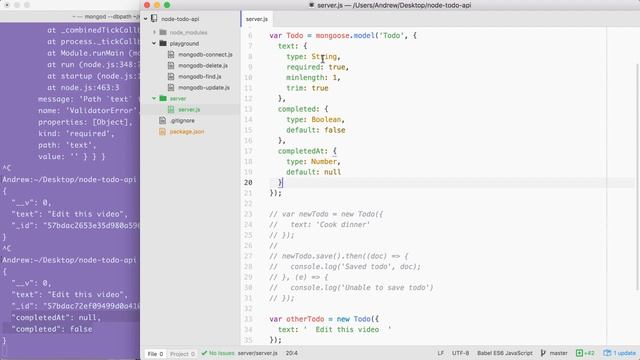Click the mongodb-connect.js file icon

point(171,54)
